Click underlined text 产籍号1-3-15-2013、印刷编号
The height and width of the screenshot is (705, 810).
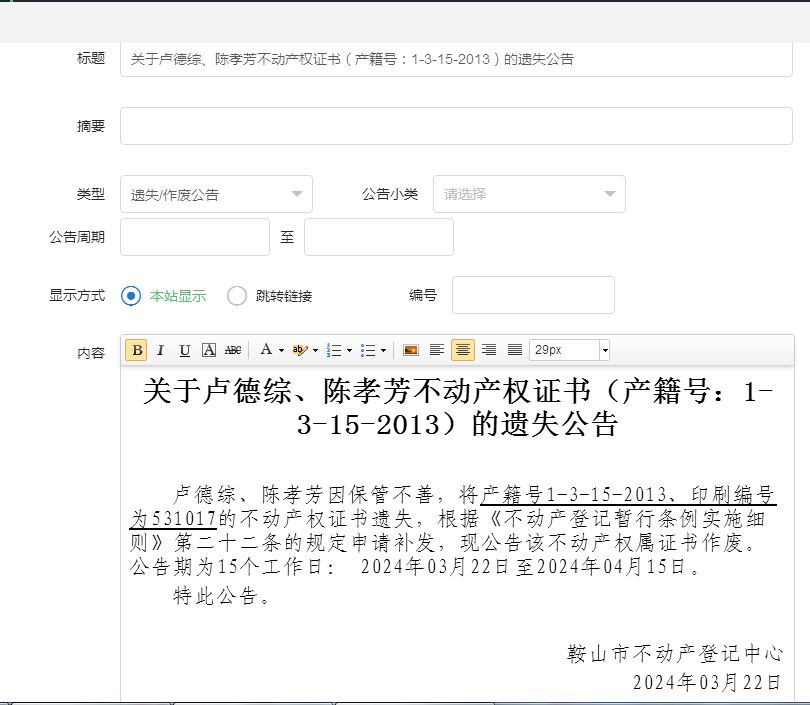tap(627, 495)
